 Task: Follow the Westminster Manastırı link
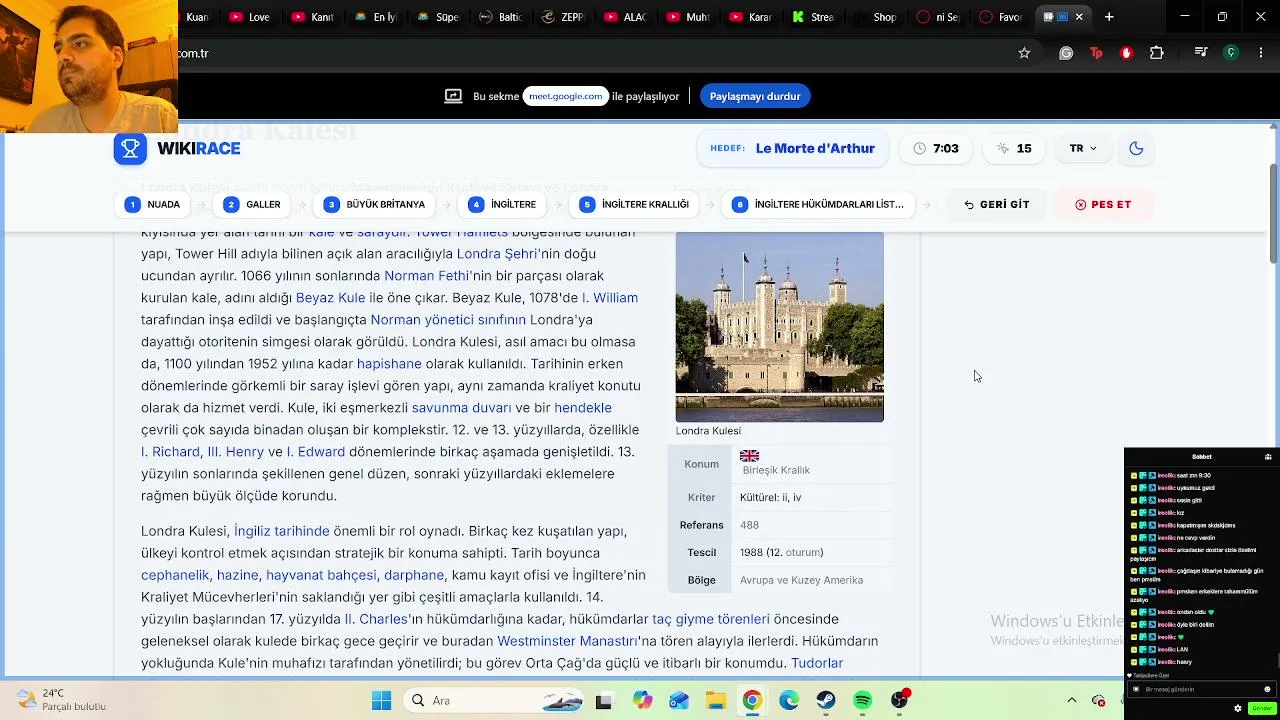tap(567, 641)
